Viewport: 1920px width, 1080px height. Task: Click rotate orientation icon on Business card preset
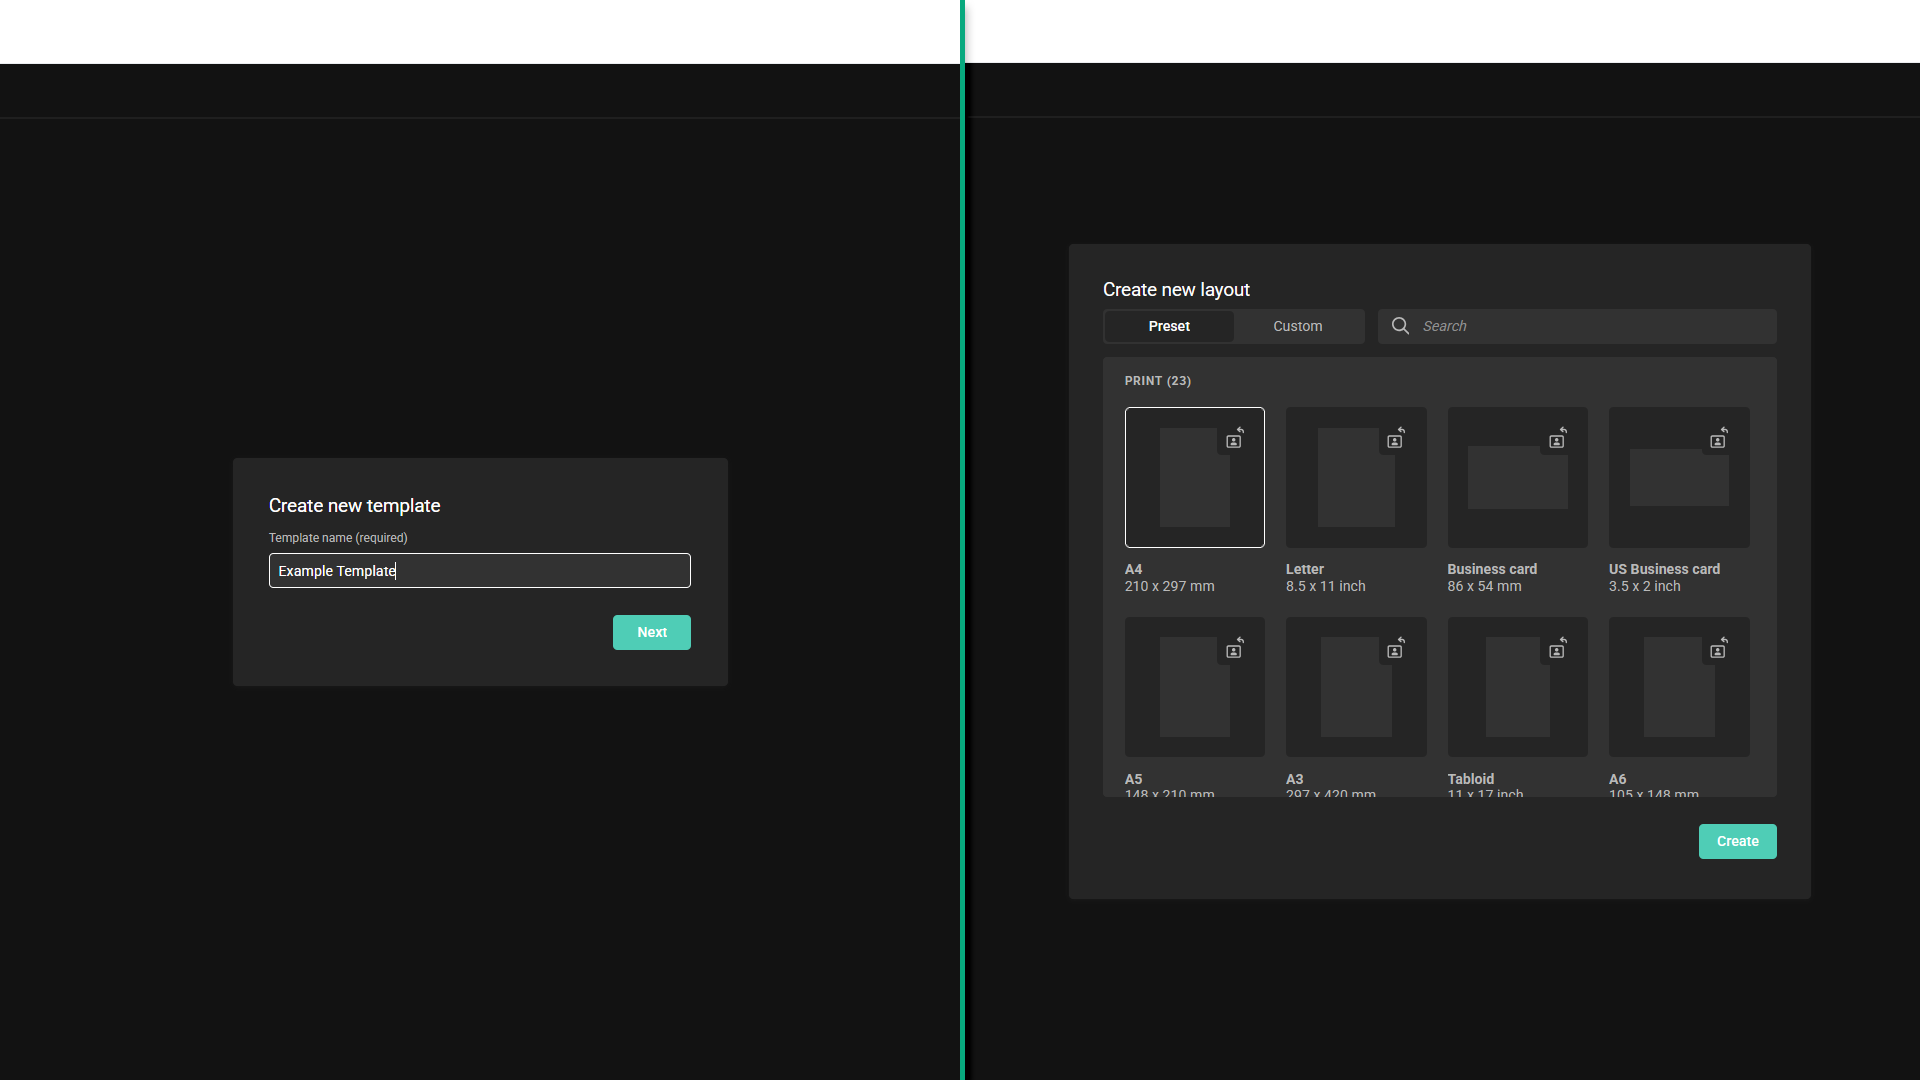pos(1558,439)
